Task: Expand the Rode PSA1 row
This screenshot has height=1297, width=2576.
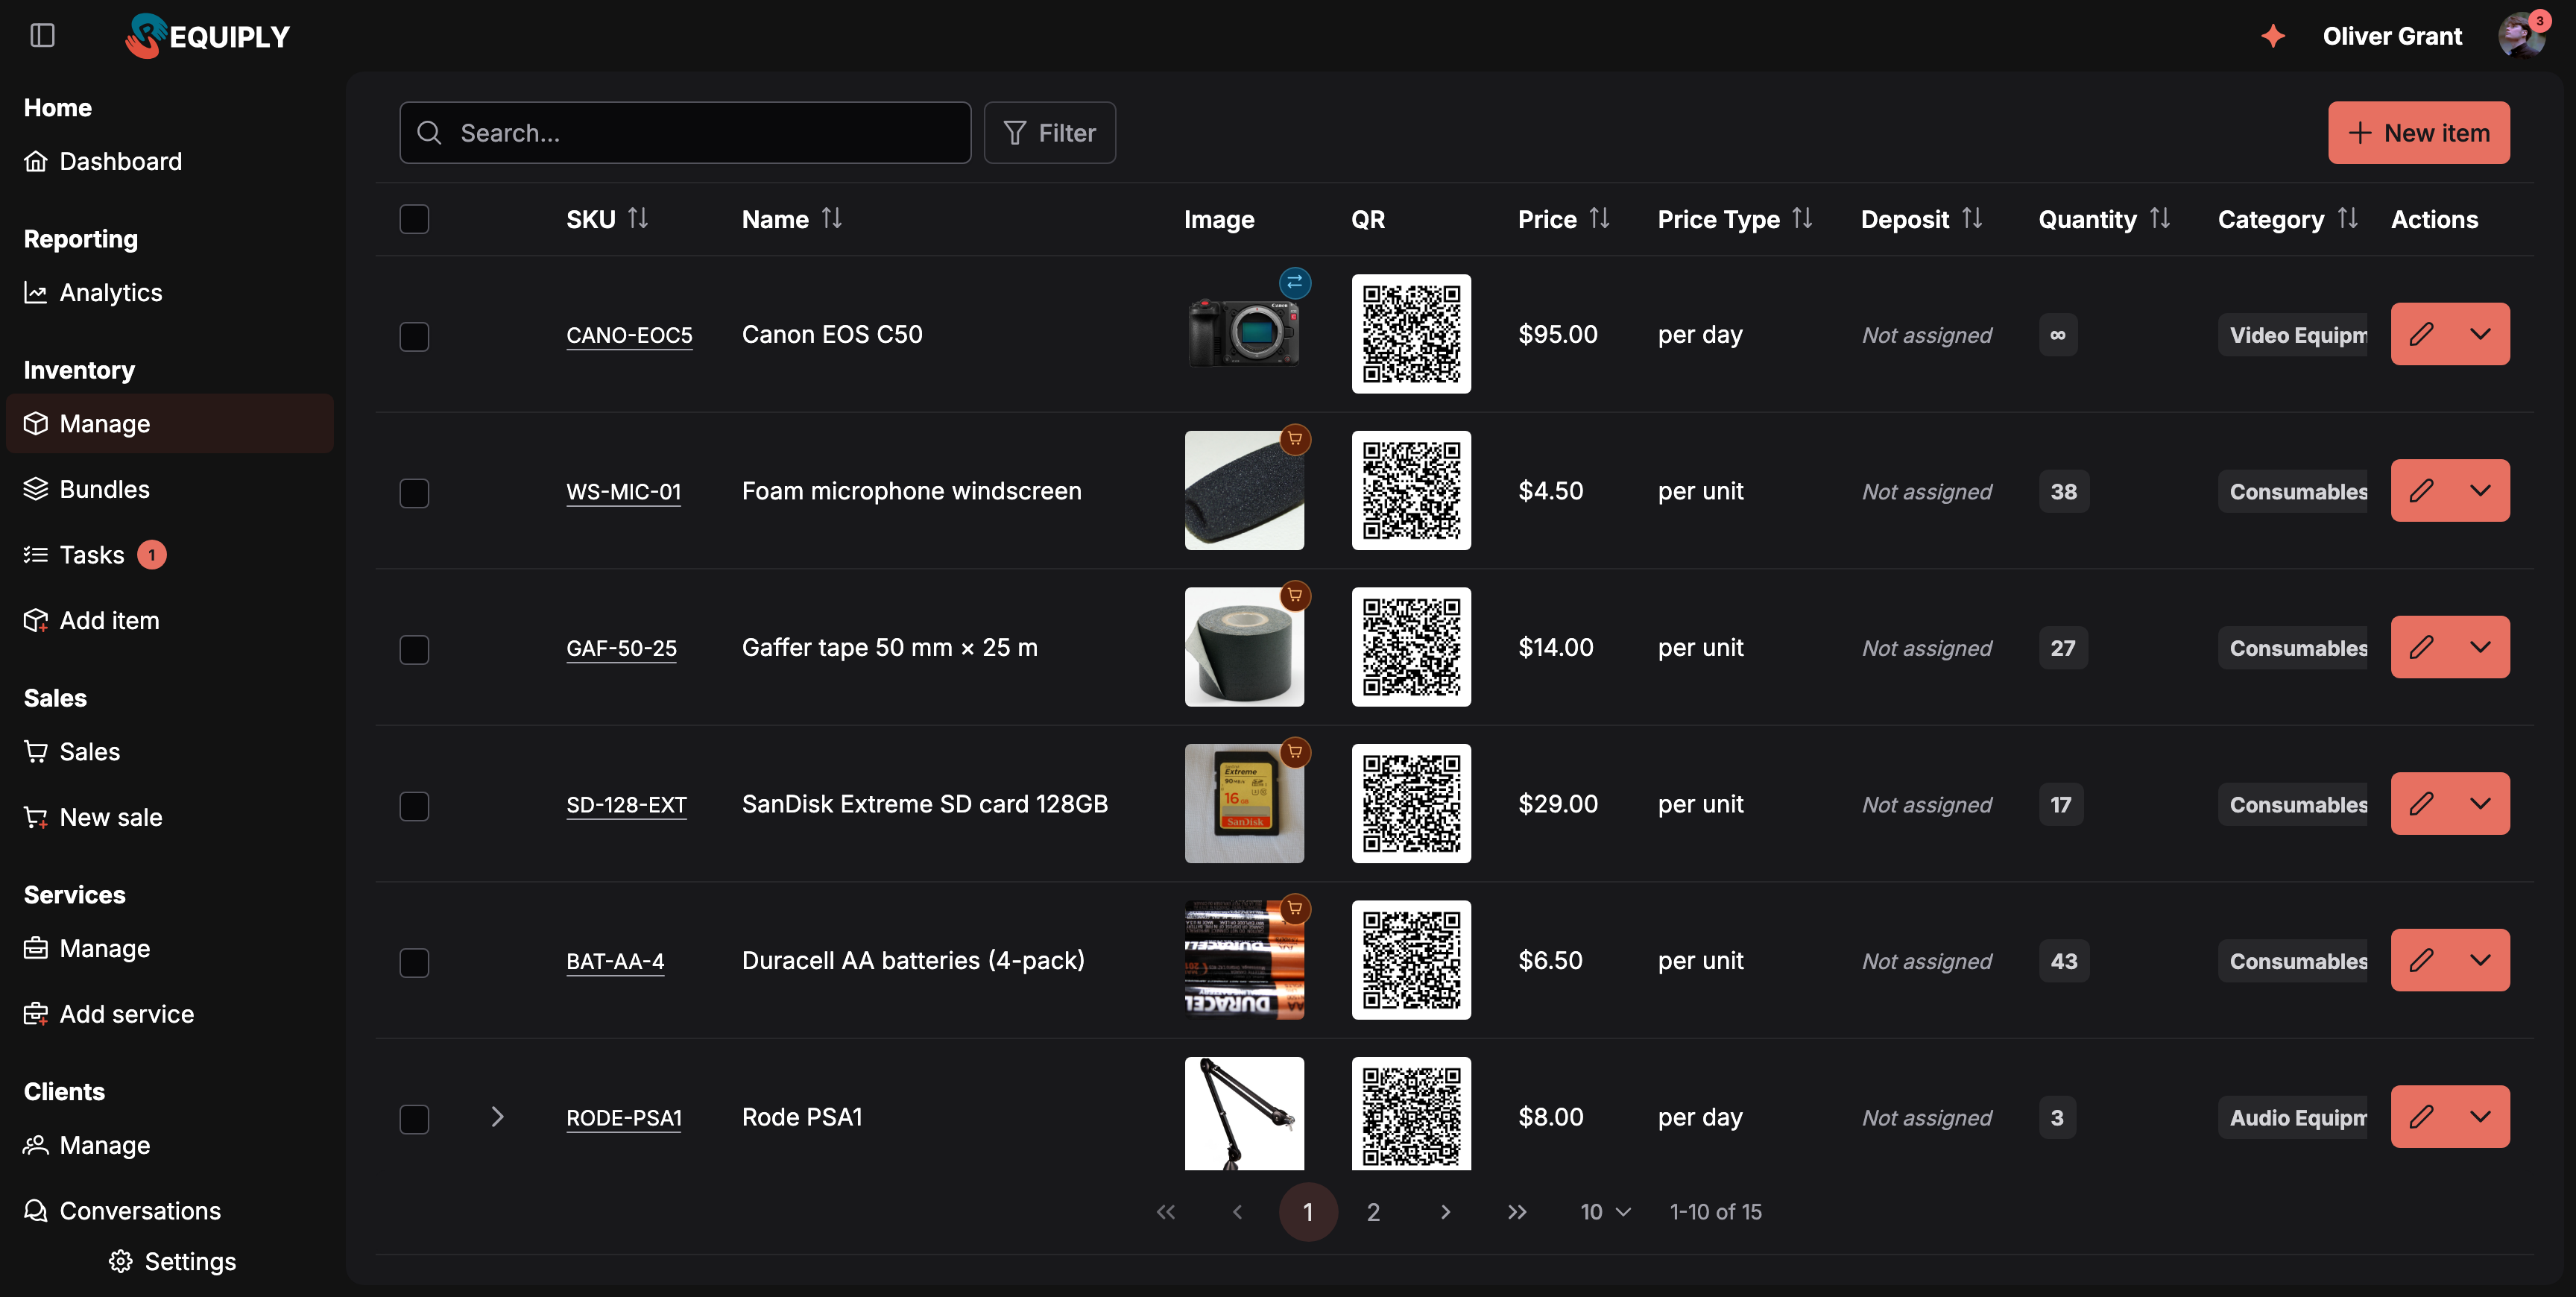Action: click(497, 1117)
